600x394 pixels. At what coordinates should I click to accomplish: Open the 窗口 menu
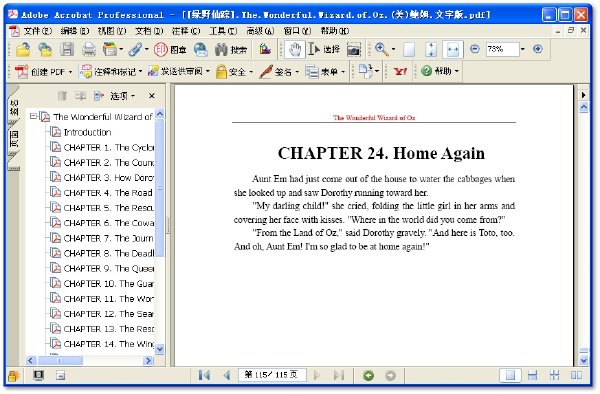[297, 31]
